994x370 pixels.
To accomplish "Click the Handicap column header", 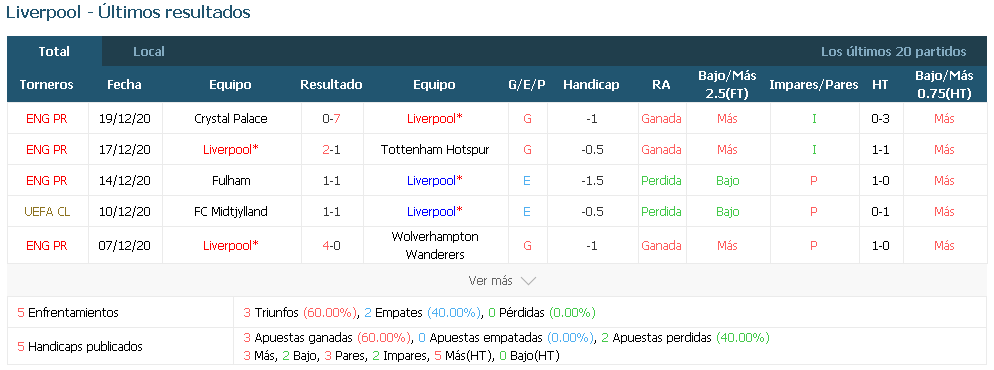I will (x=591, y=84).
